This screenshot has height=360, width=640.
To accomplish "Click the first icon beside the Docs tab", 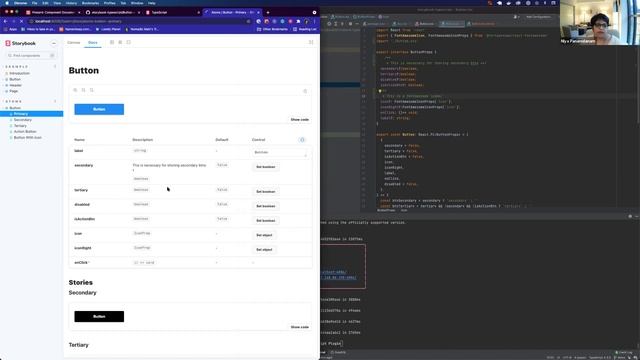I will point(112,42).
